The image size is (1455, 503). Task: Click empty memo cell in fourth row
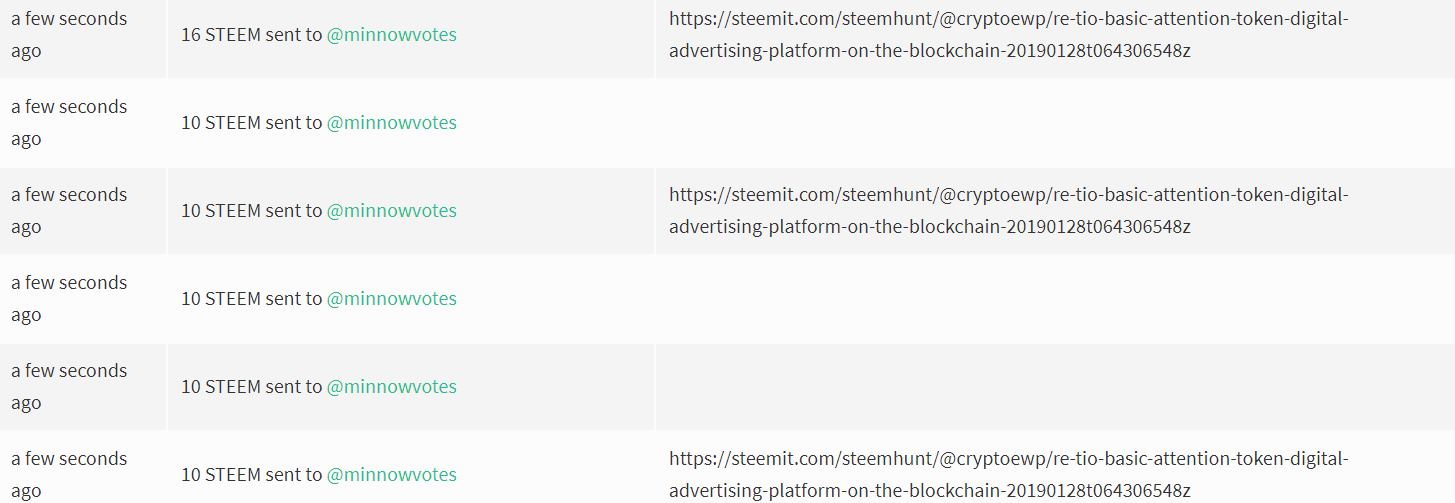1054,299
